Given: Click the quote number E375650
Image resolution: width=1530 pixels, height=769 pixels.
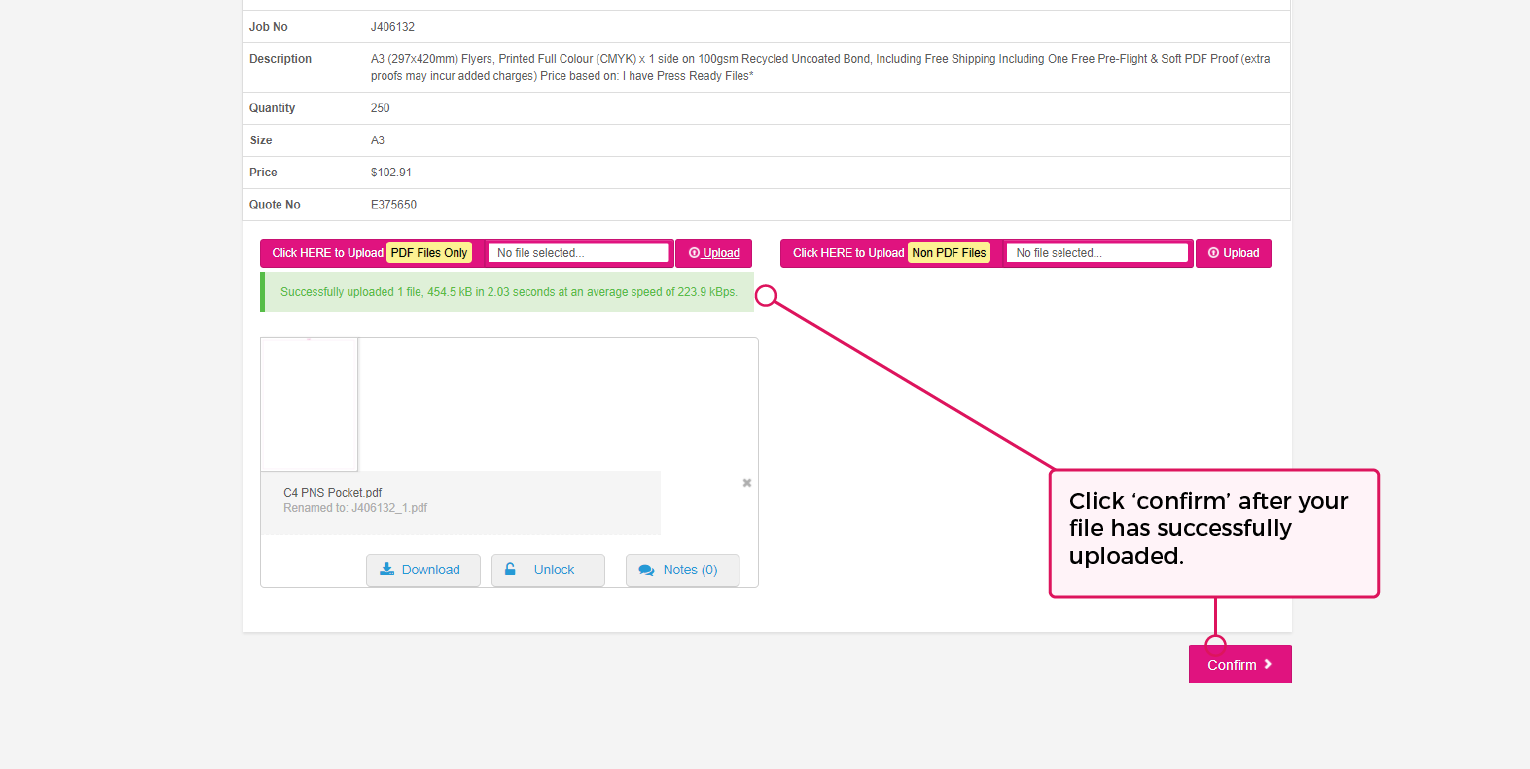Looking at the screenshot, I should point(393,205).
